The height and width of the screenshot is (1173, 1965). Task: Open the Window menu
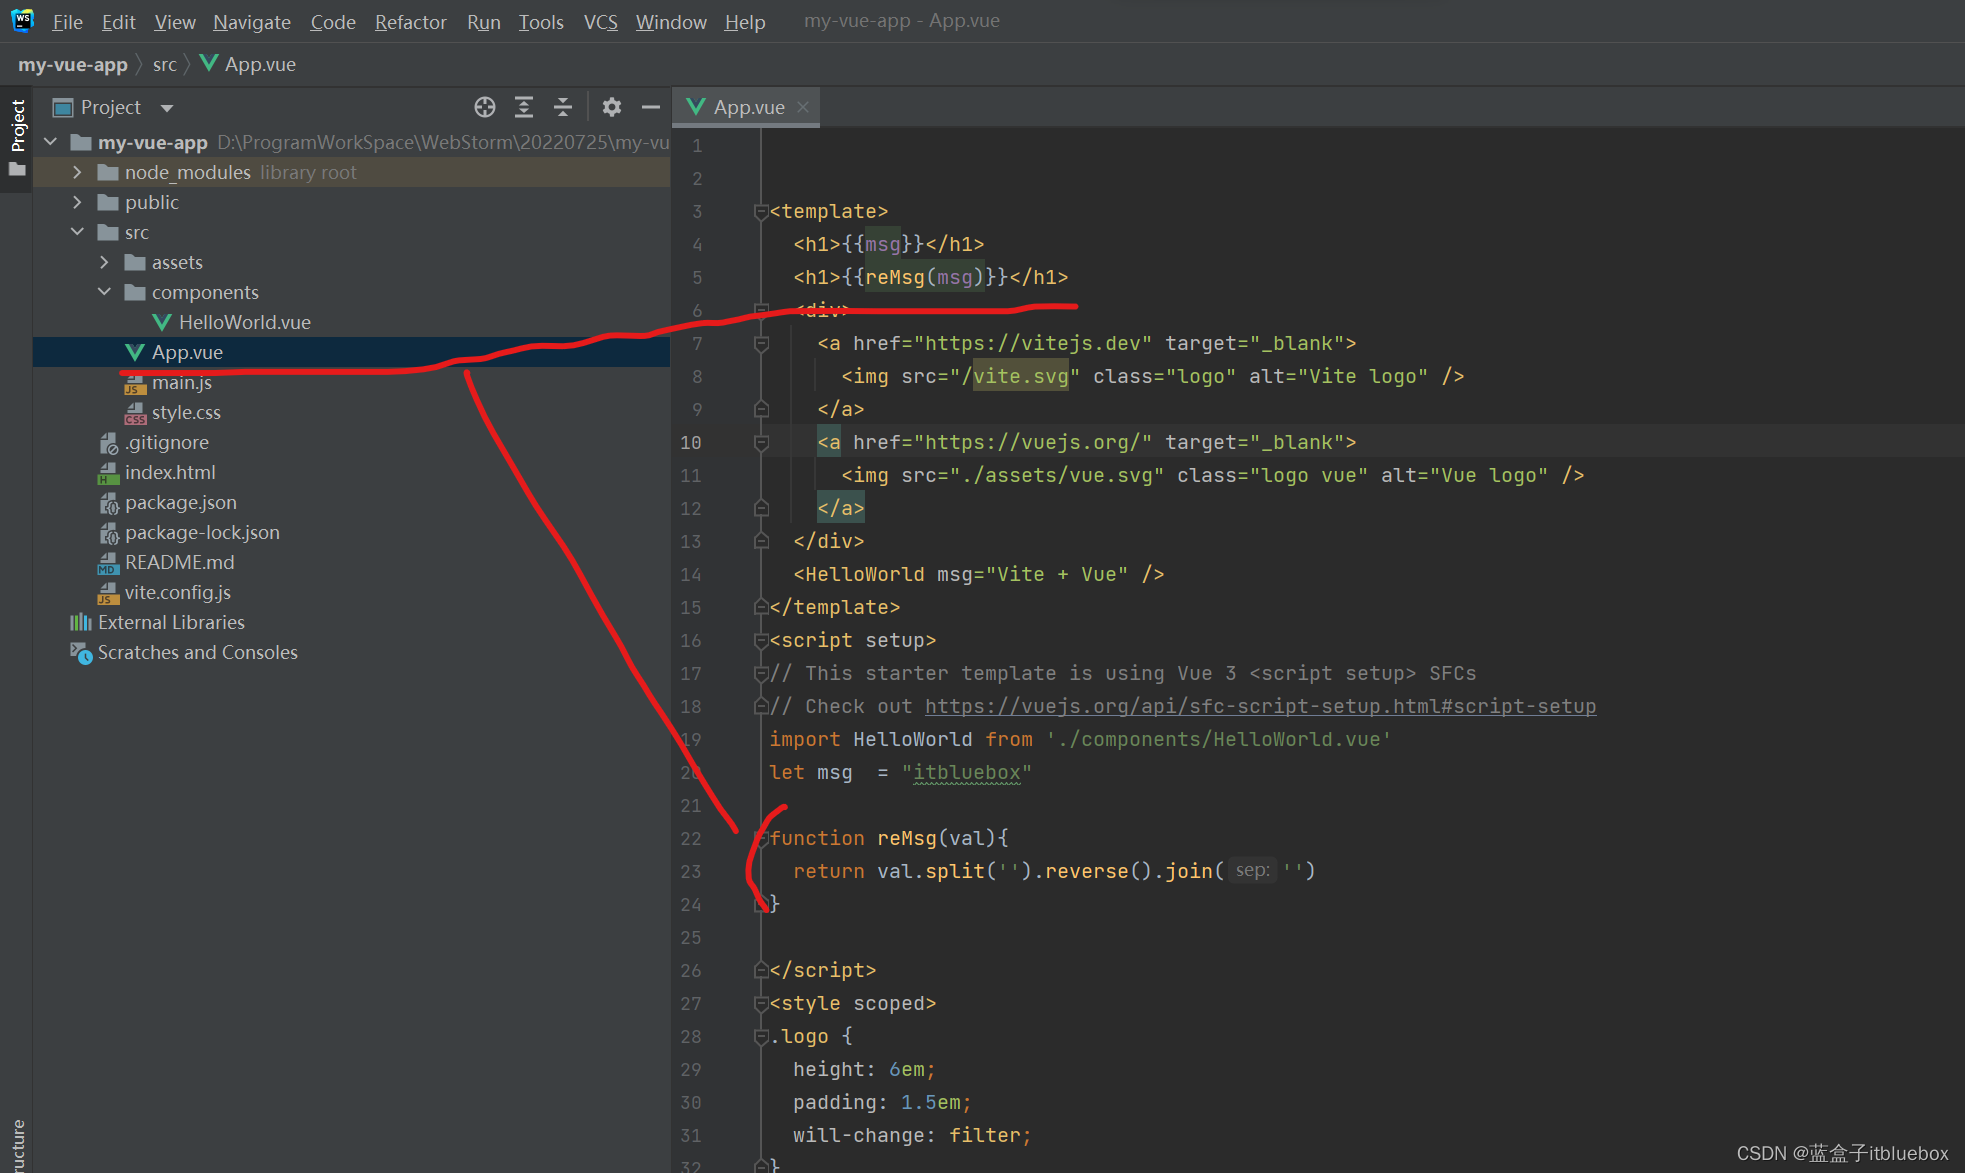671,21
